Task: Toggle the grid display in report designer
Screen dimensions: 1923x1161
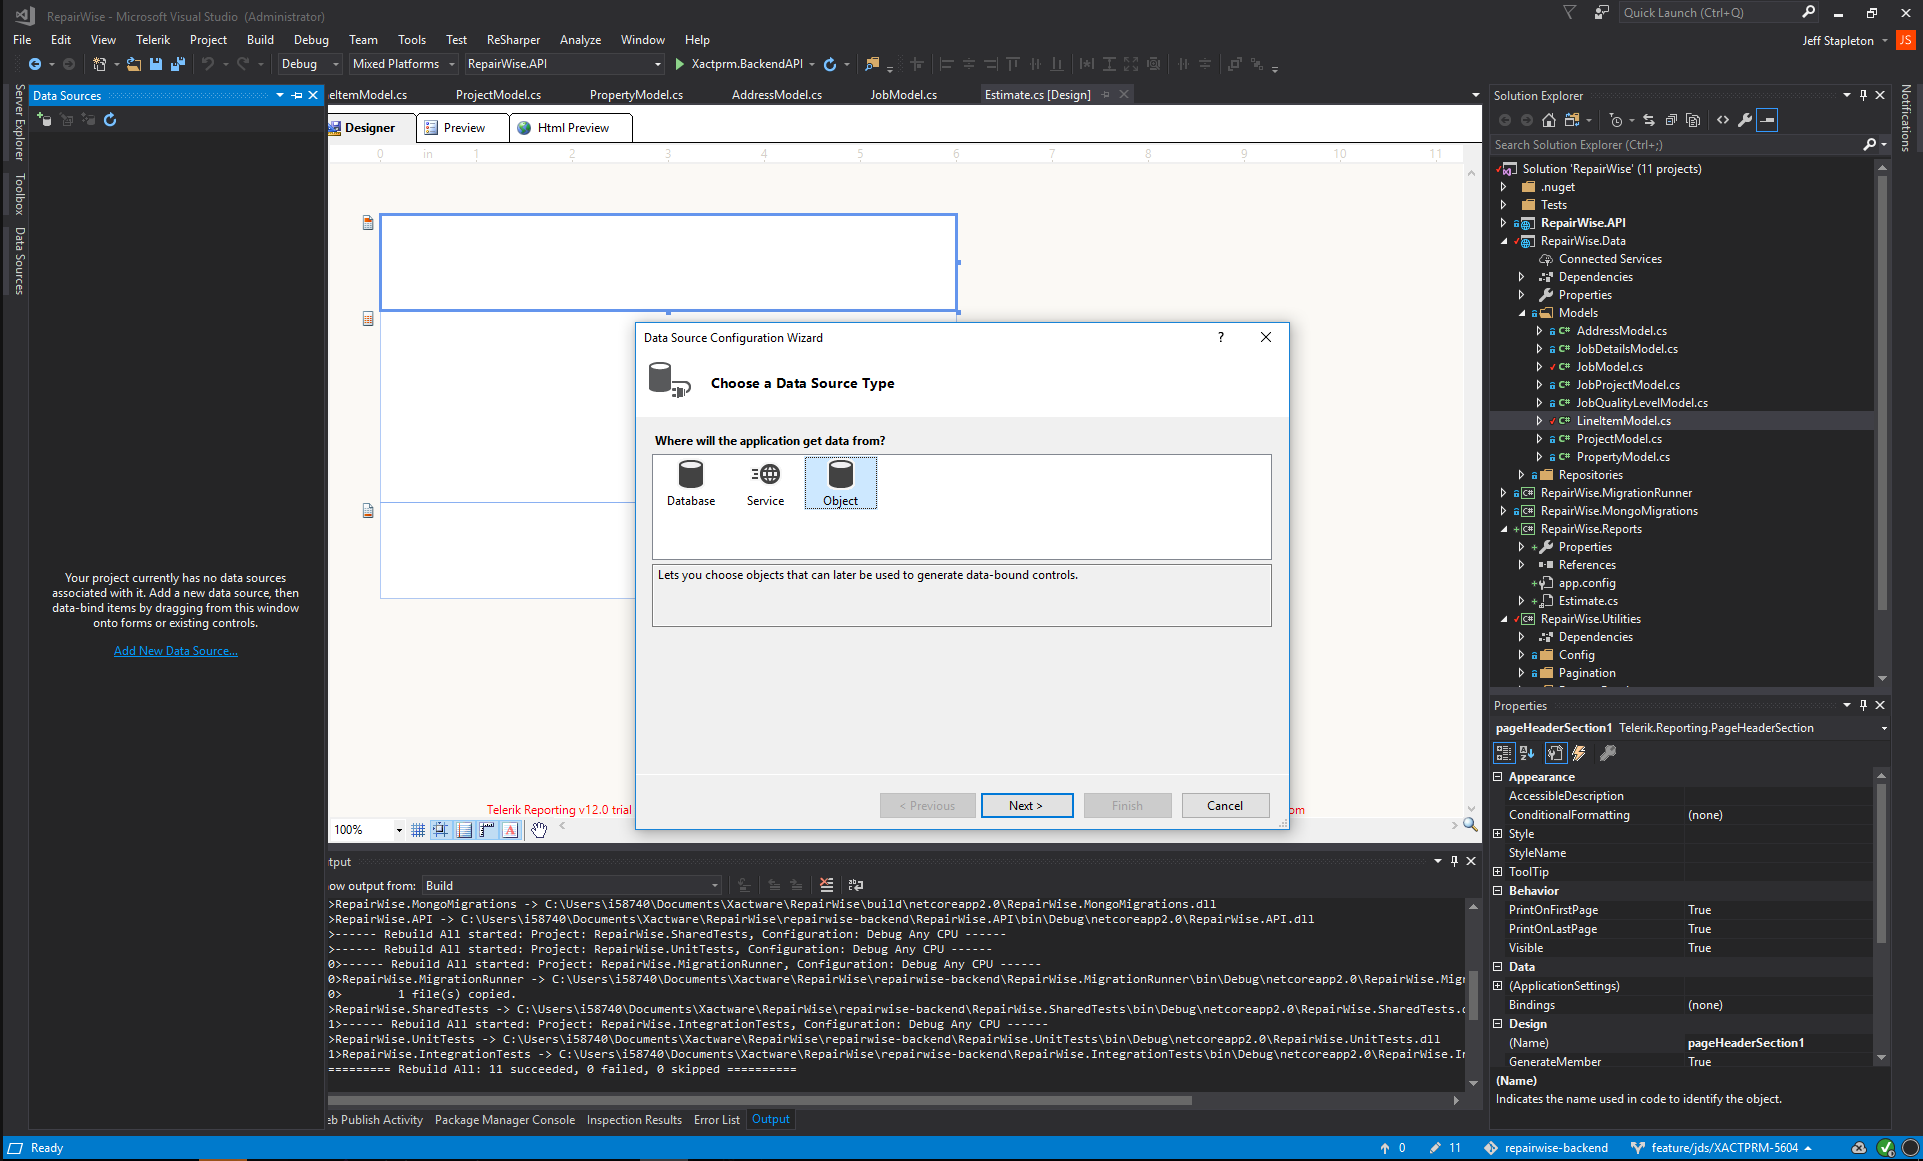Action: (418, 830)
